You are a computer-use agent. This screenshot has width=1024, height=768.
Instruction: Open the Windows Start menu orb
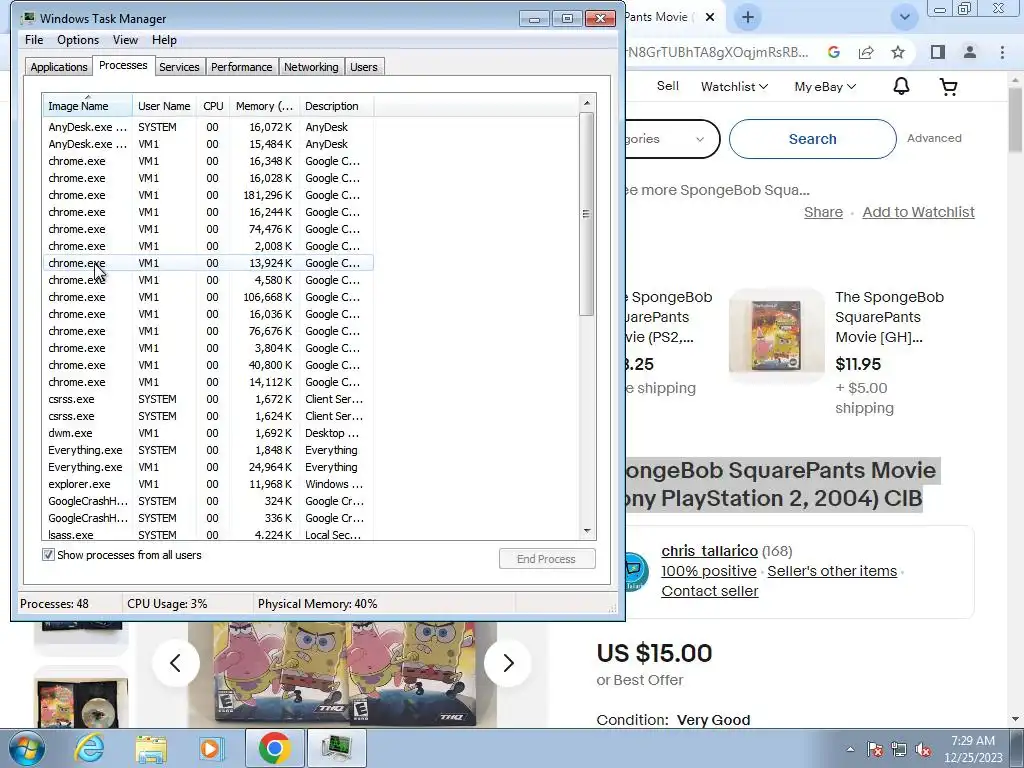point(26,748)
